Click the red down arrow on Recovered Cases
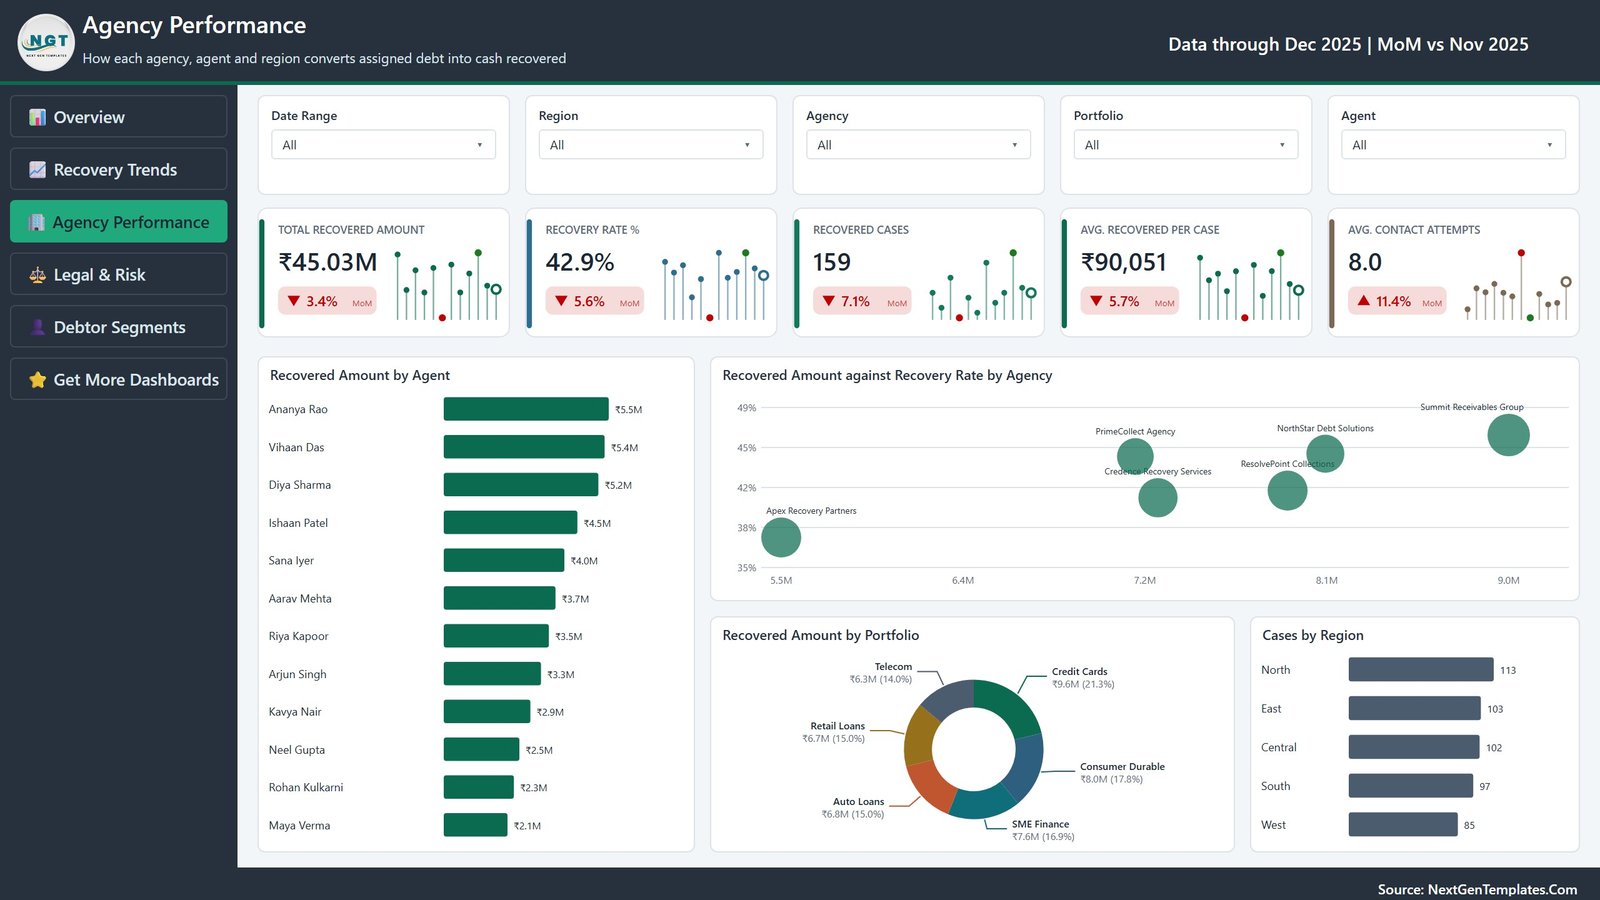 (829, 301)
